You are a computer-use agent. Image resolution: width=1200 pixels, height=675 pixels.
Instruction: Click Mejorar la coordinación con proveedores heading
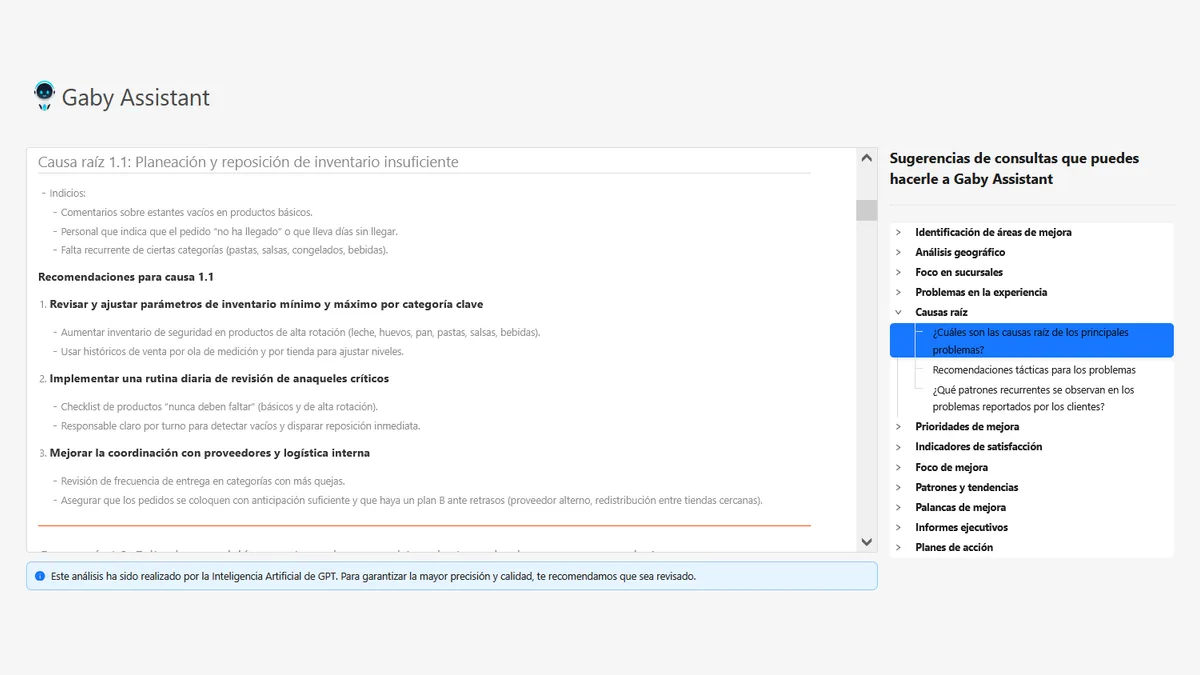210,453
